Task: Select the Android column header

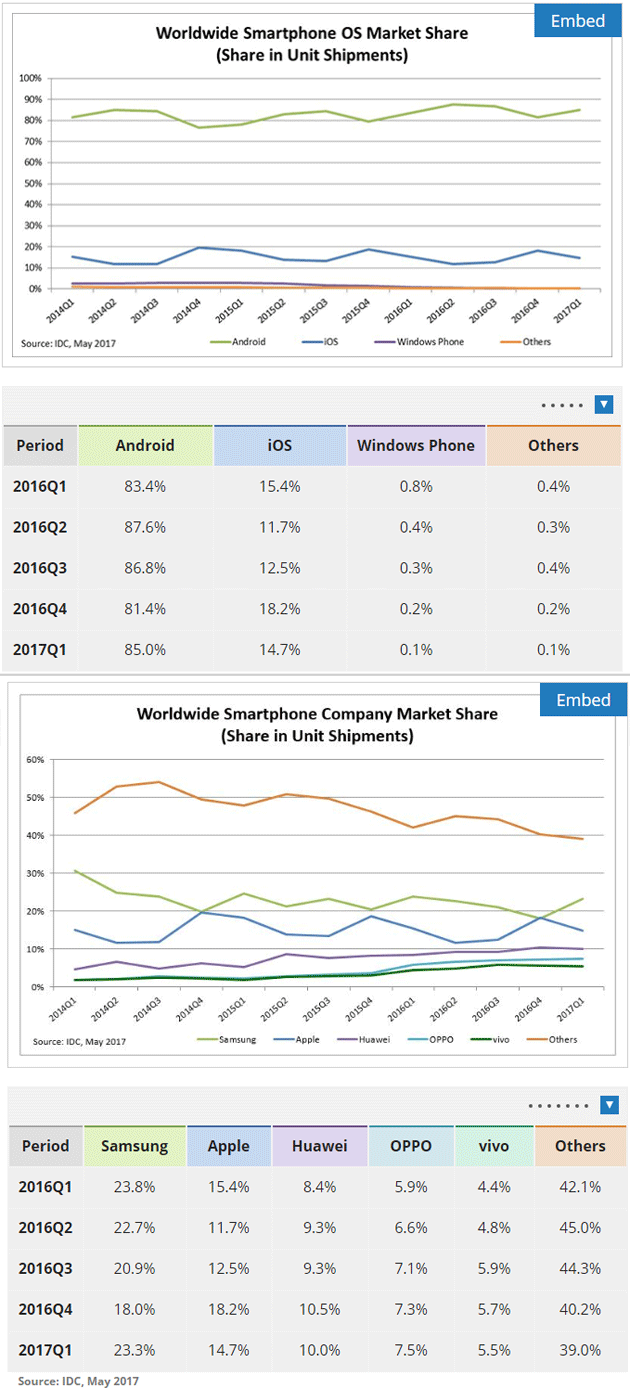Action: (x=145, y=446)
